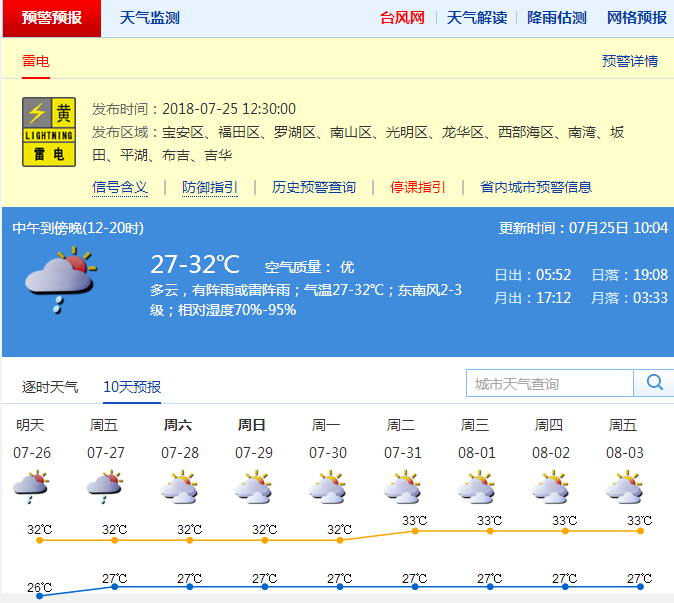Select the 雷电 warning tab
Screen dimensions: 674x603
pyautogui.click(x=36, y=61)
